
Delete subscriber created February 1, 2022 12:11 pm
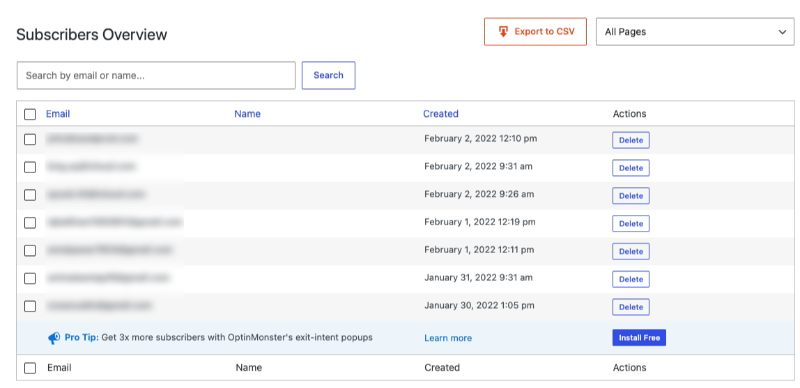click(631, 251)
